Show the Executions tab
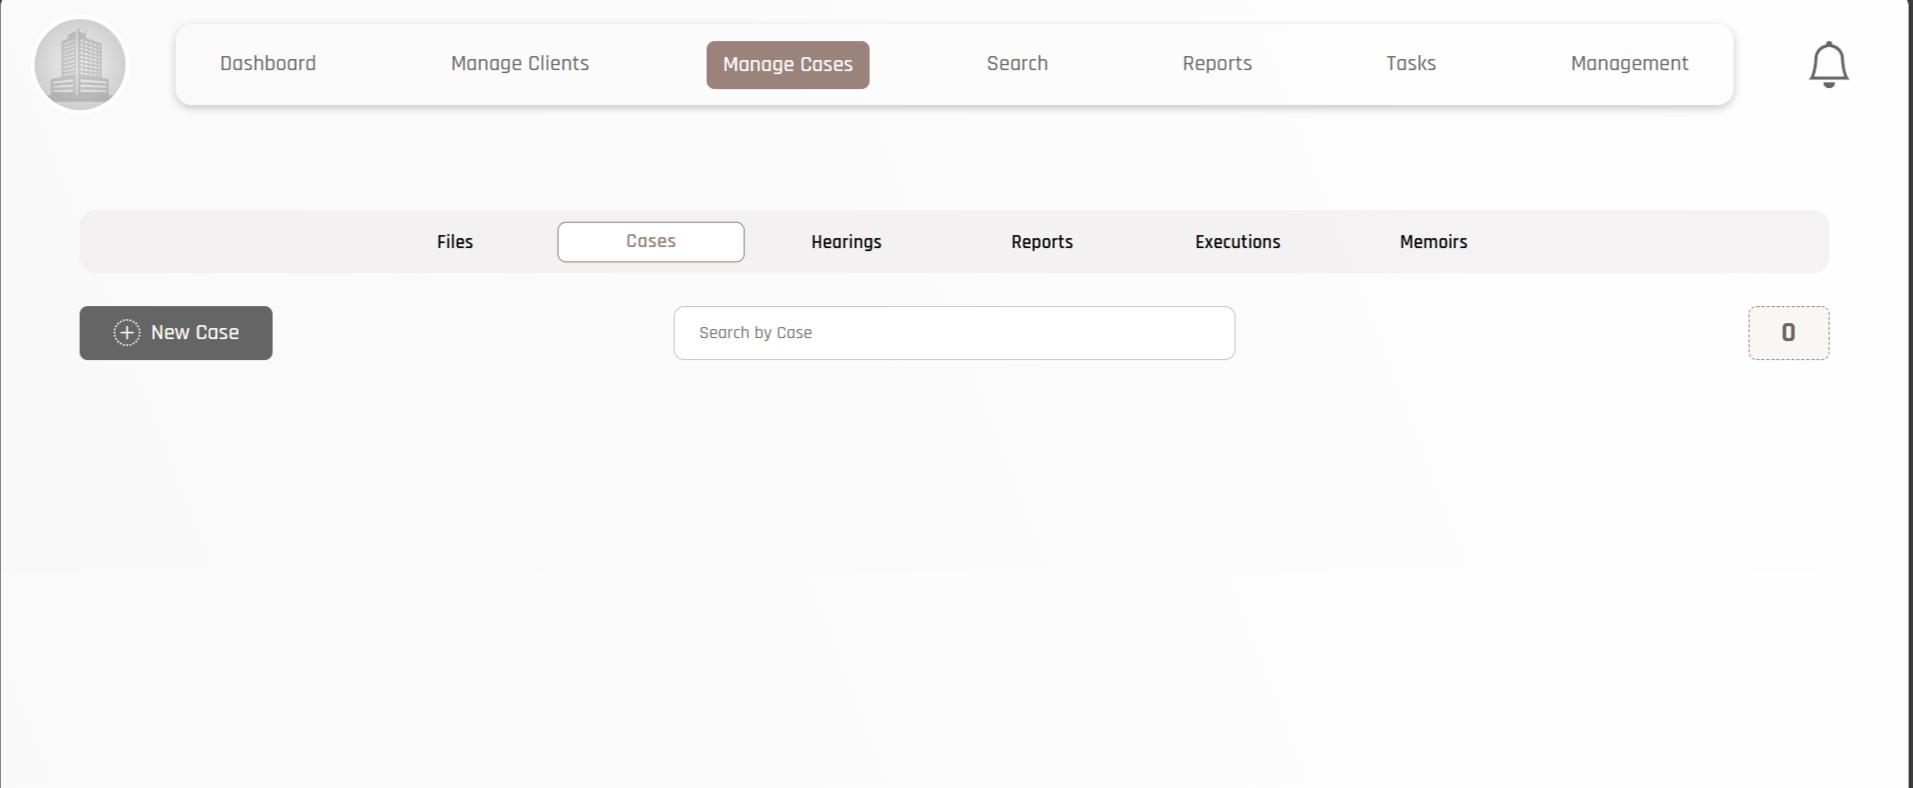This screenshot has height=788, width=1913. coord(1237,242)
